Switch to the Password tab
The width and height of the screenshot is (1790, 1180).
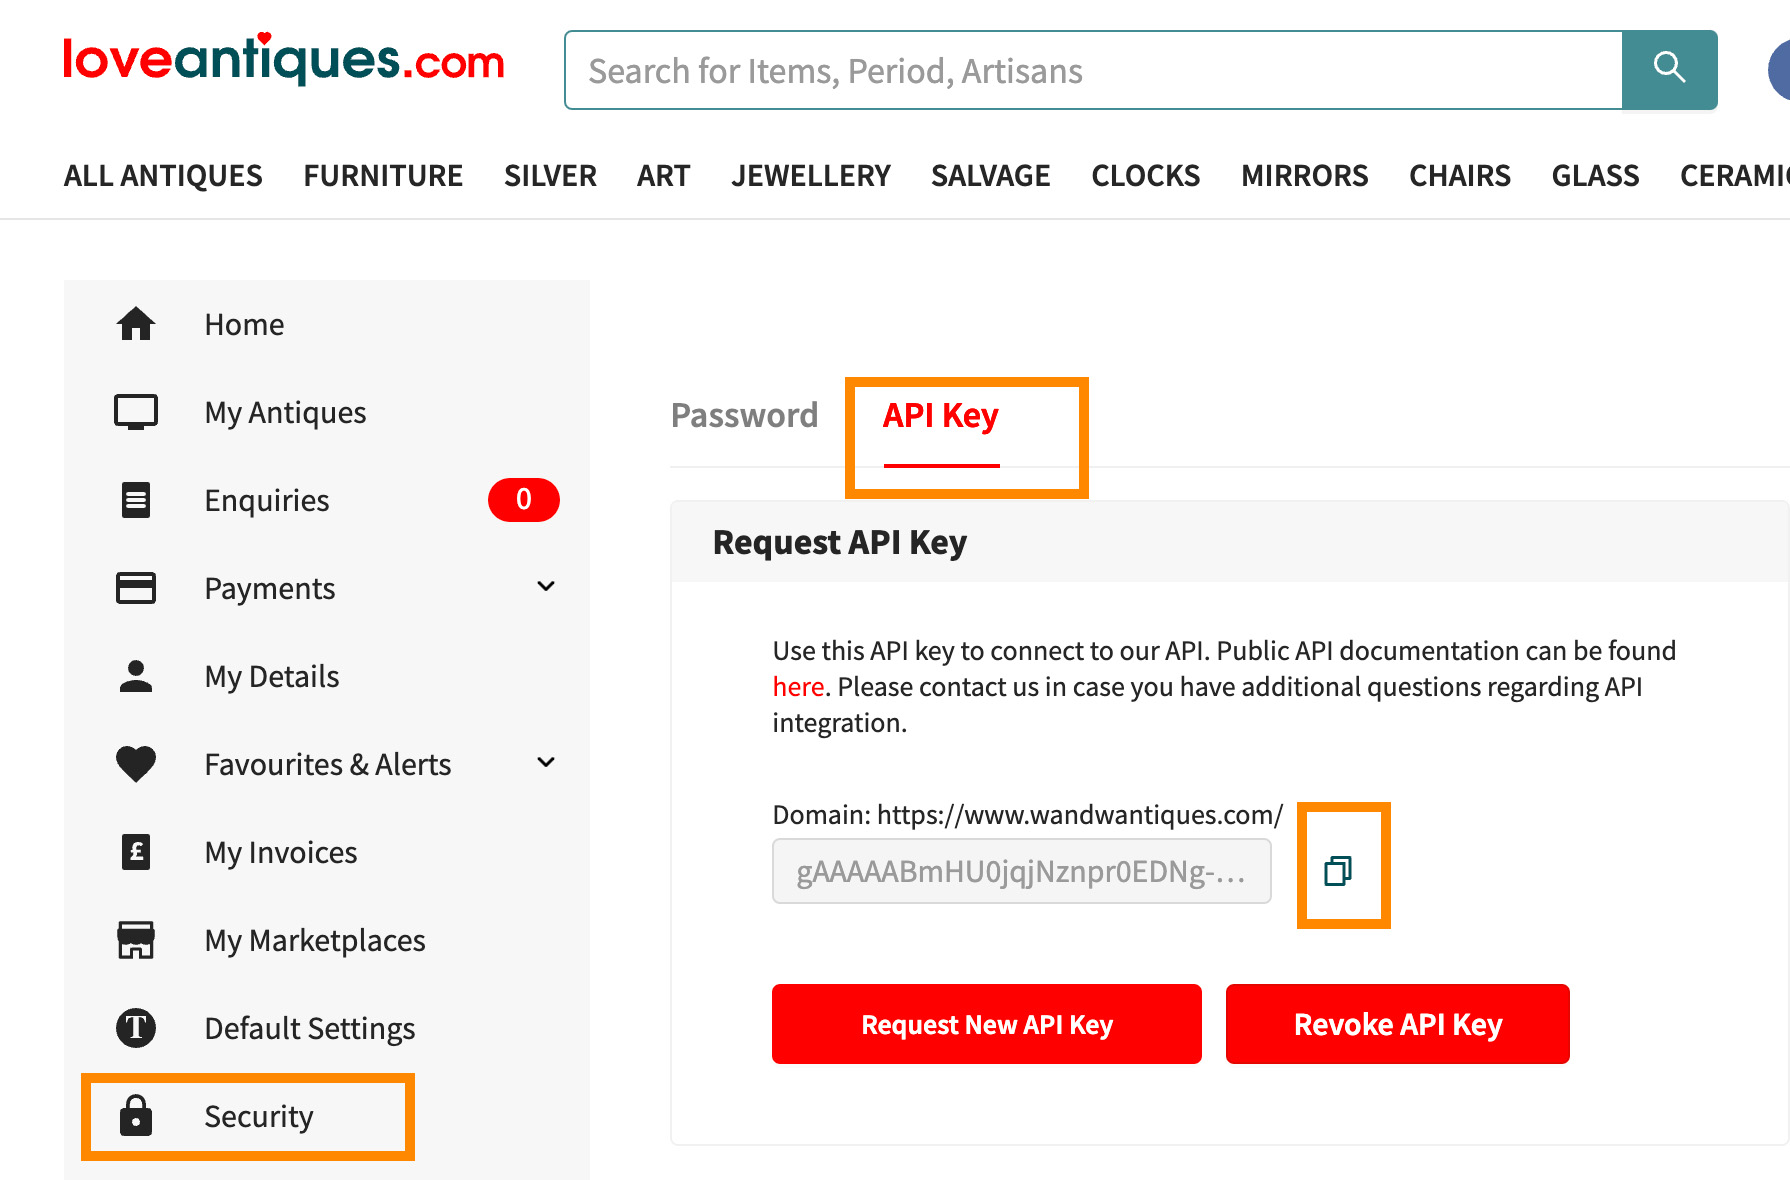pos(744,414)
